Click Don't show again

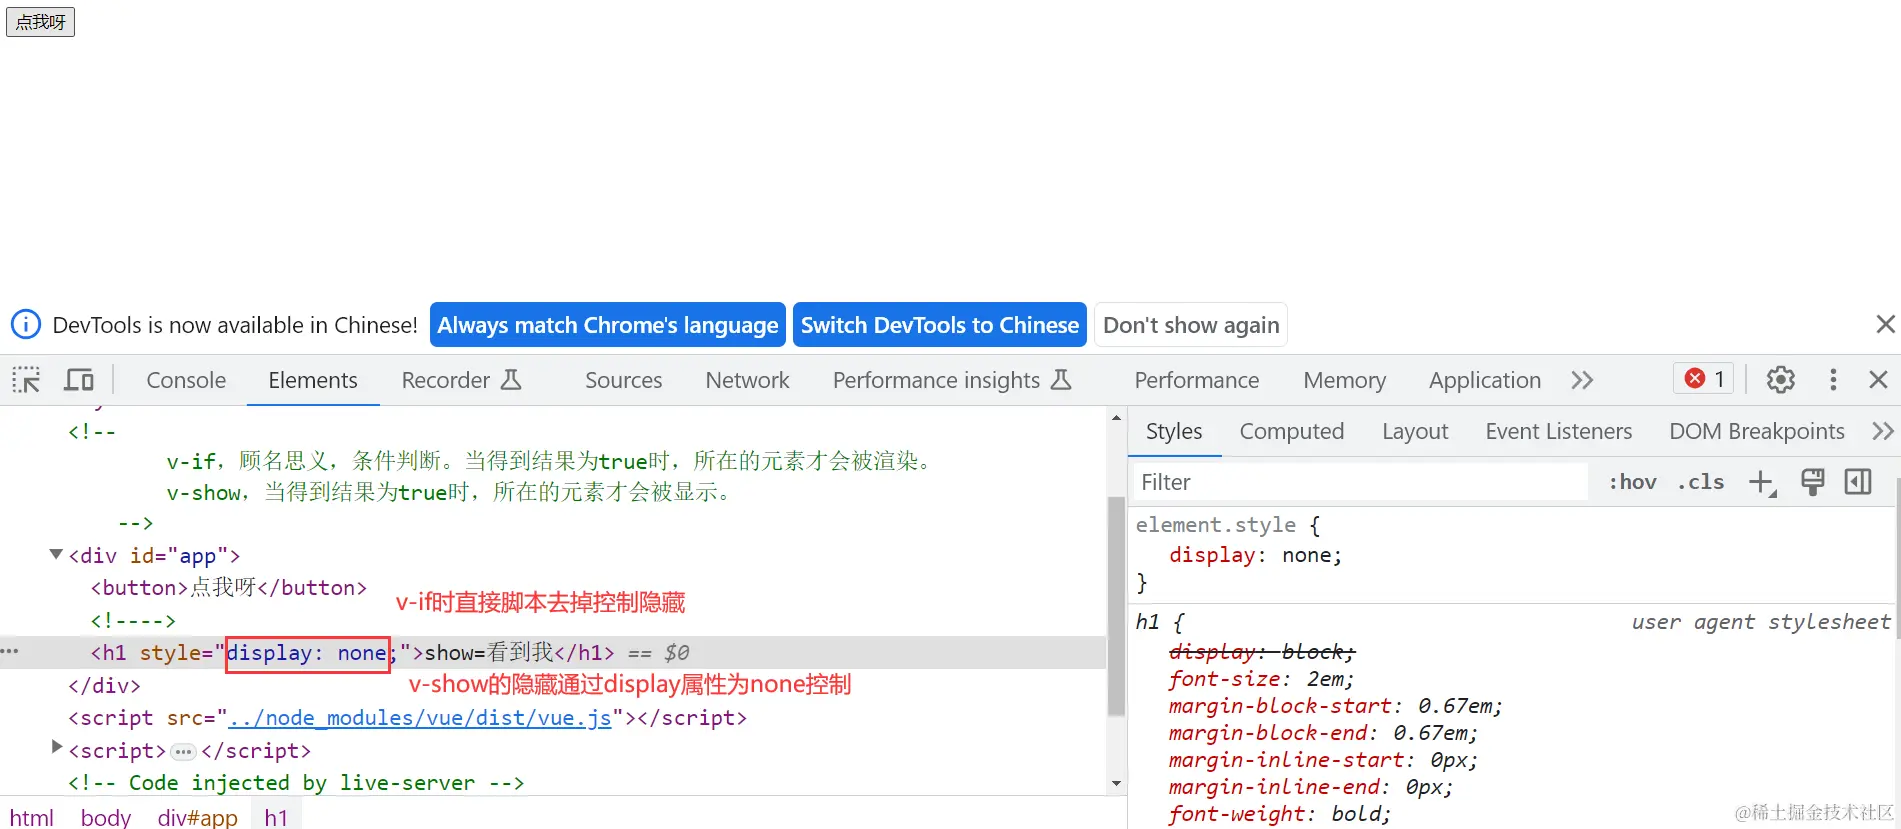[1191, 325]
